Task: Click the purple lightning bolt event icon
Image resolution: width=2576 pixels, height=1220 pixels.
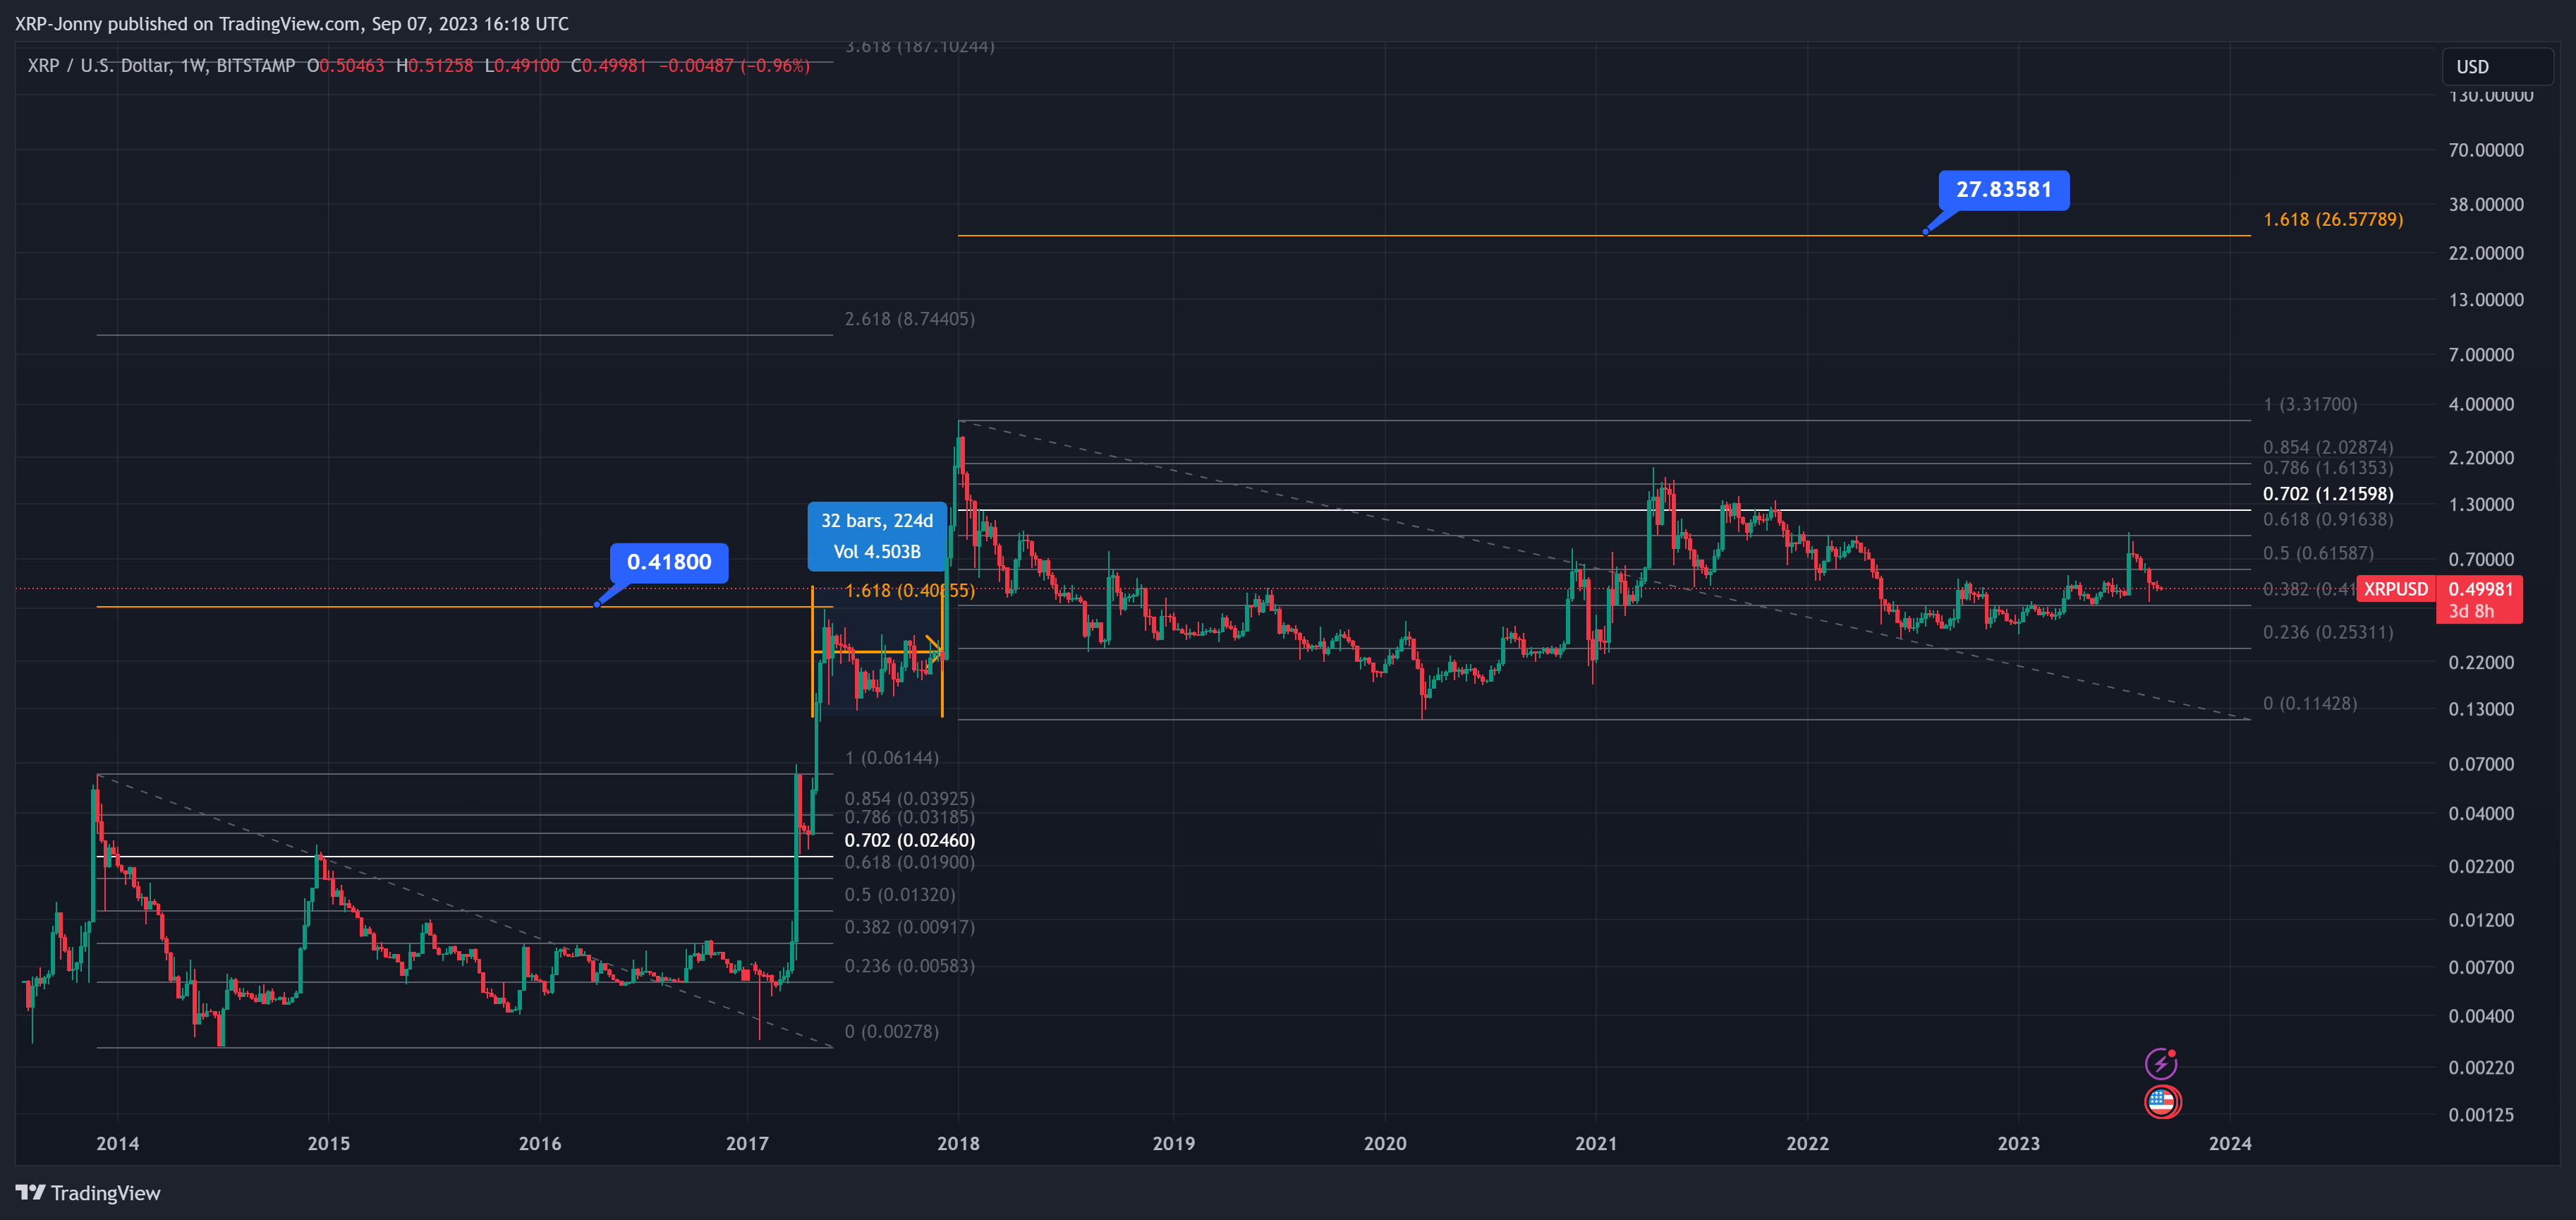Action: pos(2161,1063)
